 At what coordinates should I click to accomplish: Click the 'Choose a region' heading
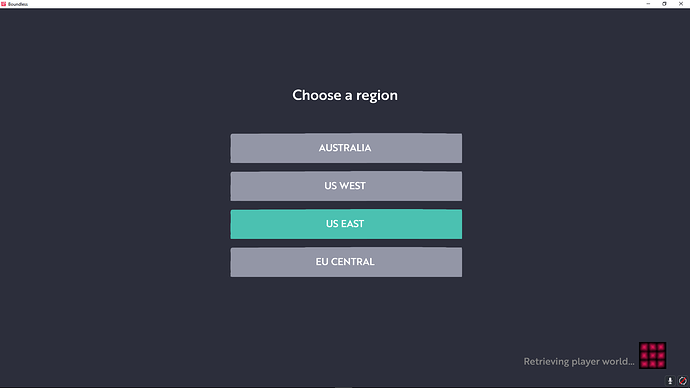point(345,95)
